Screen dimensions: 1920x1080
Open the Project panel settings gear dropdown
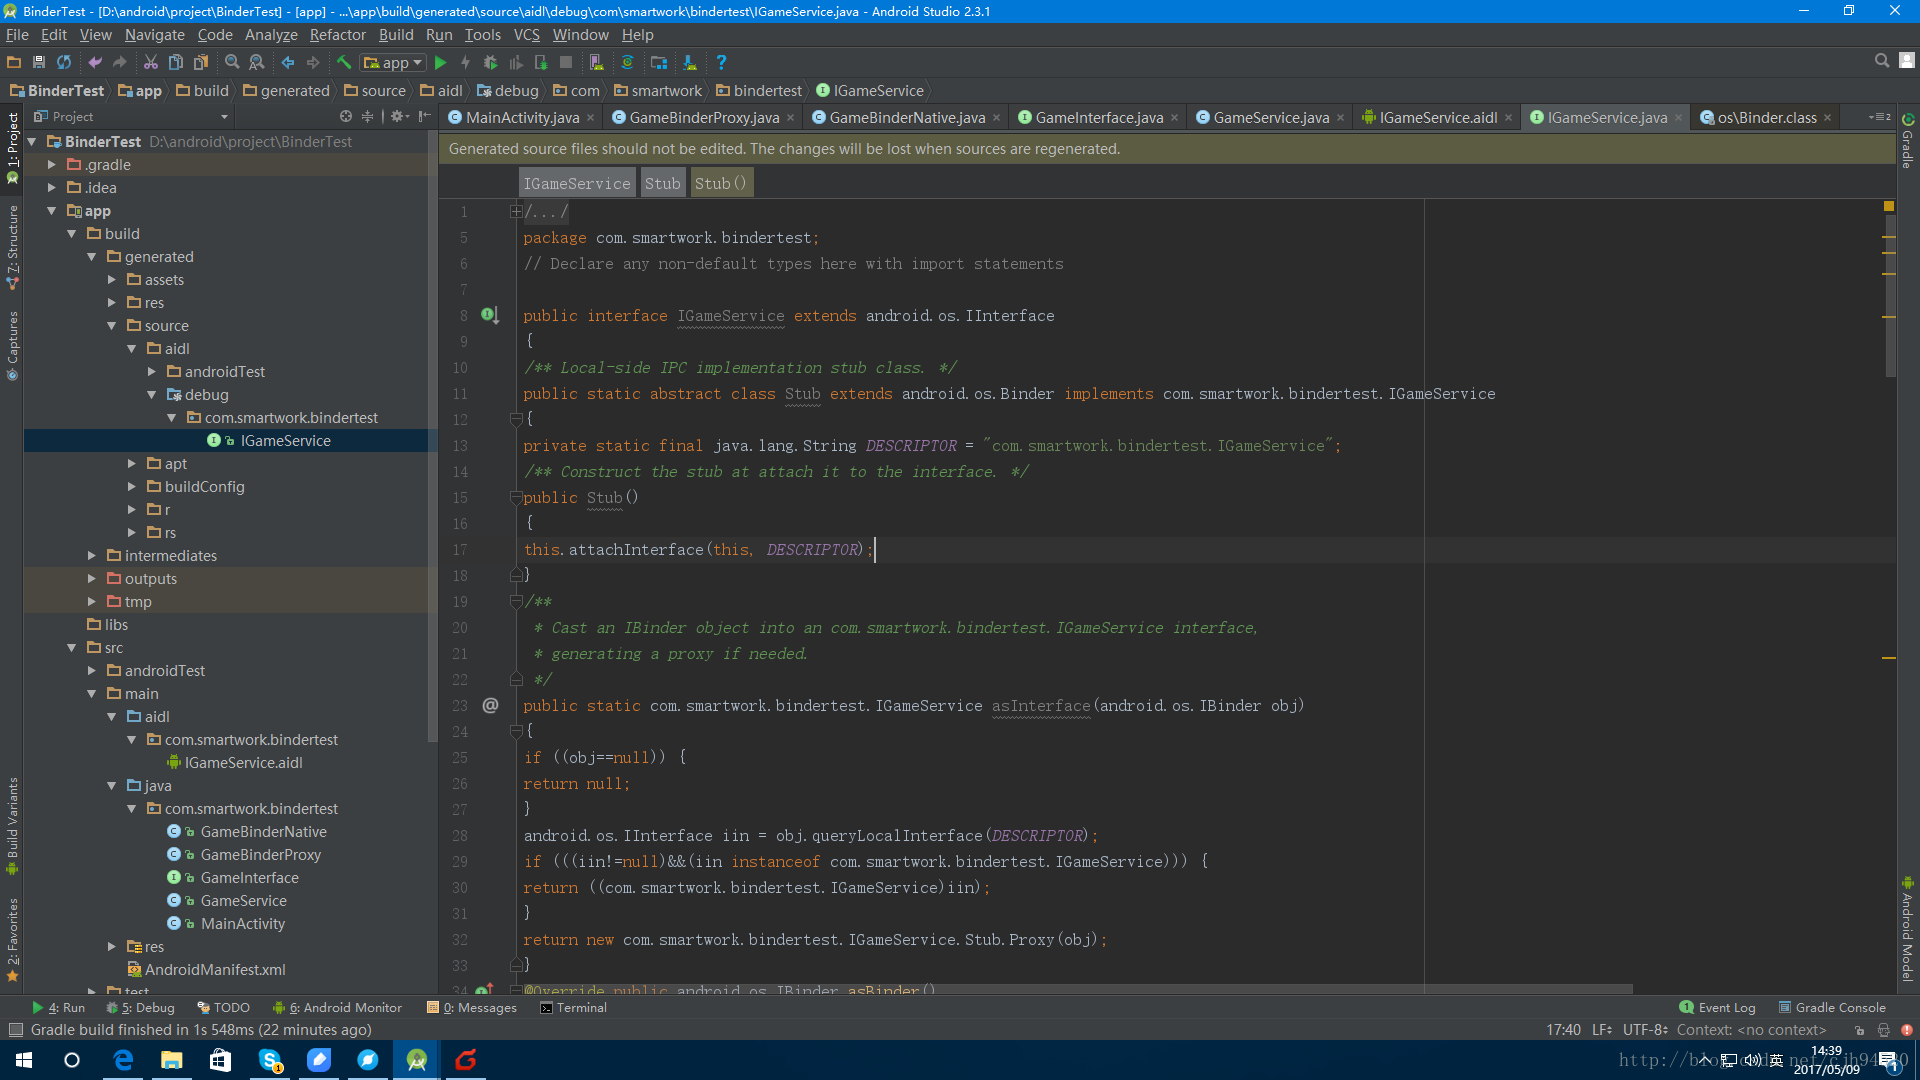(x=400, y=116)
